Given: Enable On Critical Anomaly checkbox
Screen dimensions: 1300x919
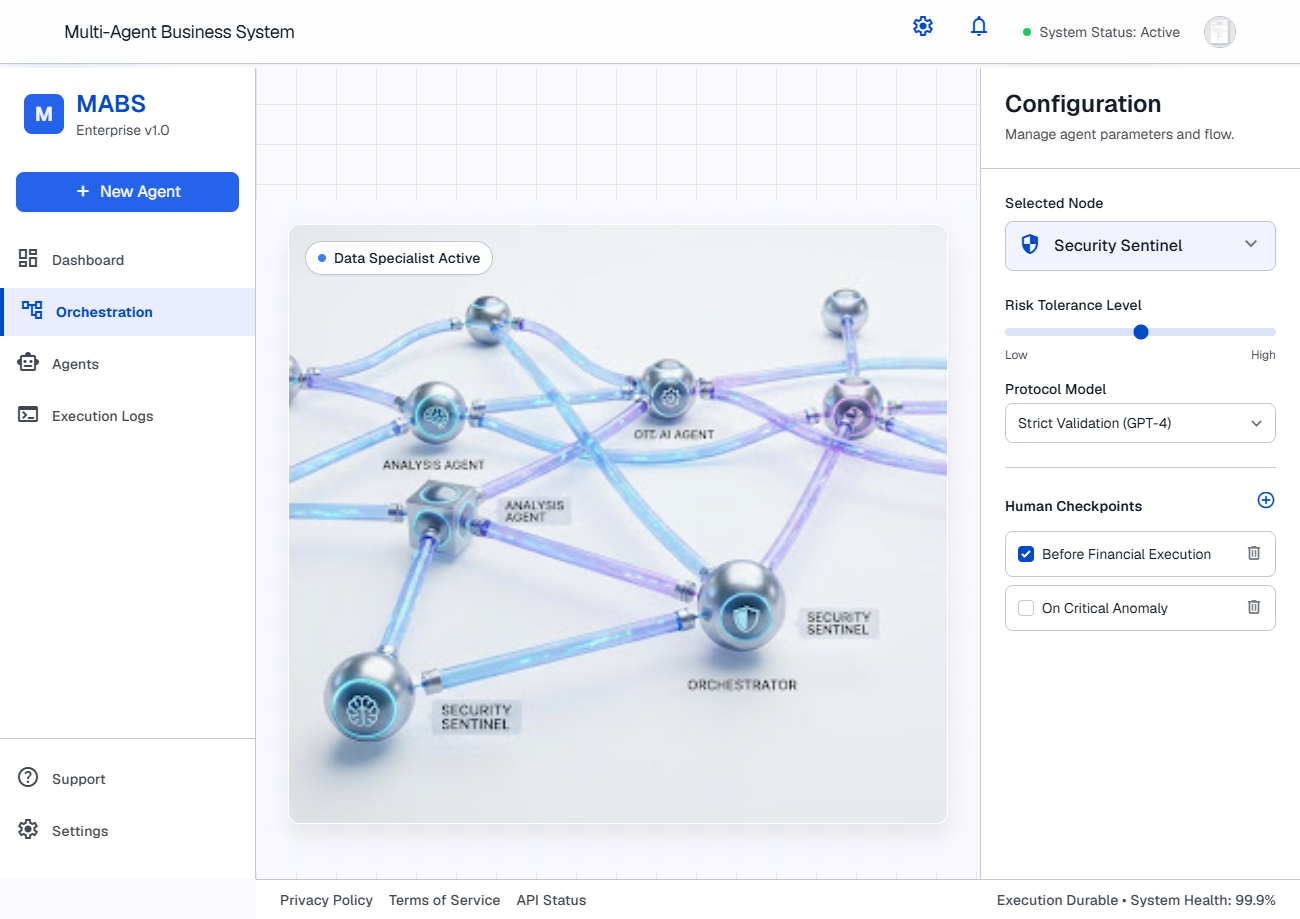Looking at the screenshot, I should pyautogui.click(x=1026, y=608).
